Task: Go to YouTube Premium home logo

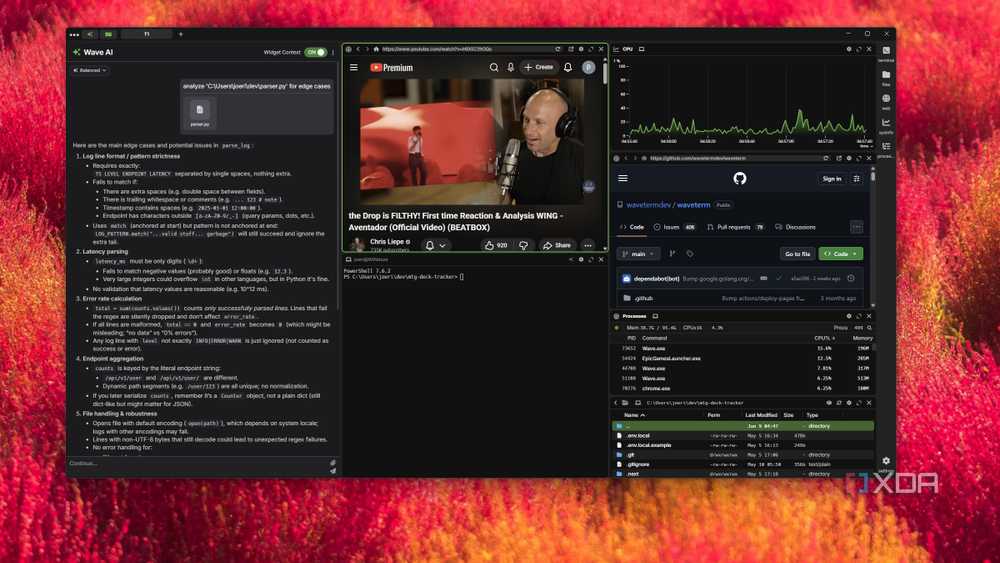Action: tap(392, 67)
